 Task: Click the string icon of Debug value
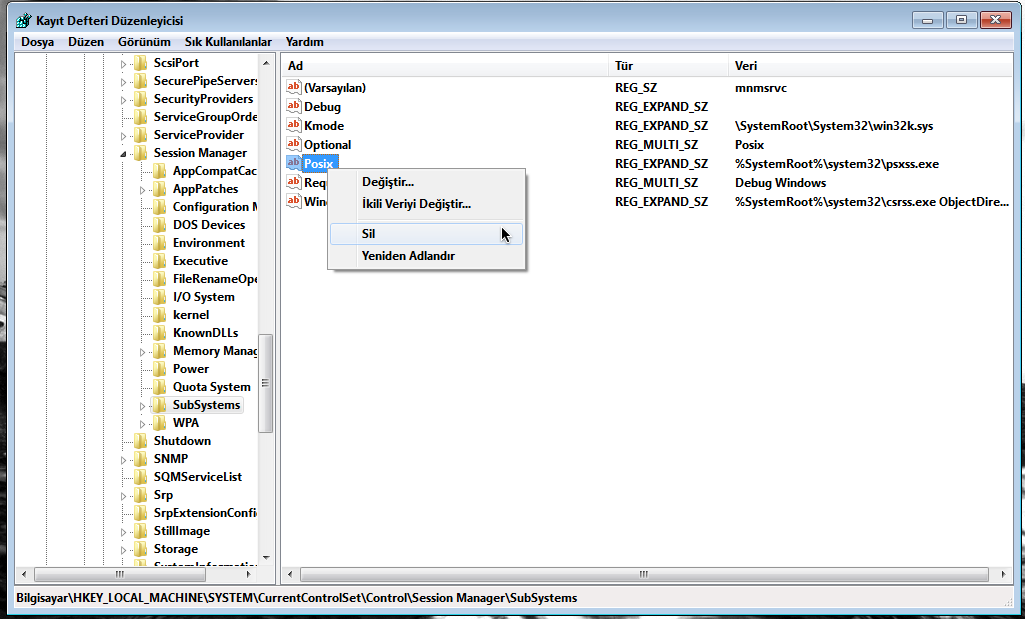click(294, 106)
